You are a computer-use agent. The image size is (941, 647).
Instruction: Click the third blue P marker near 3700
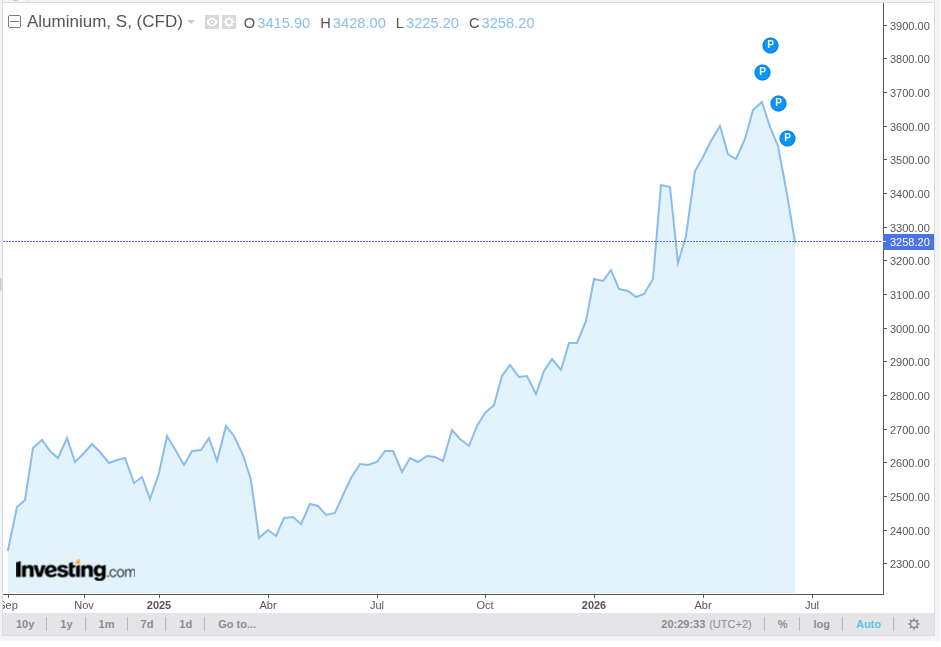778,103
